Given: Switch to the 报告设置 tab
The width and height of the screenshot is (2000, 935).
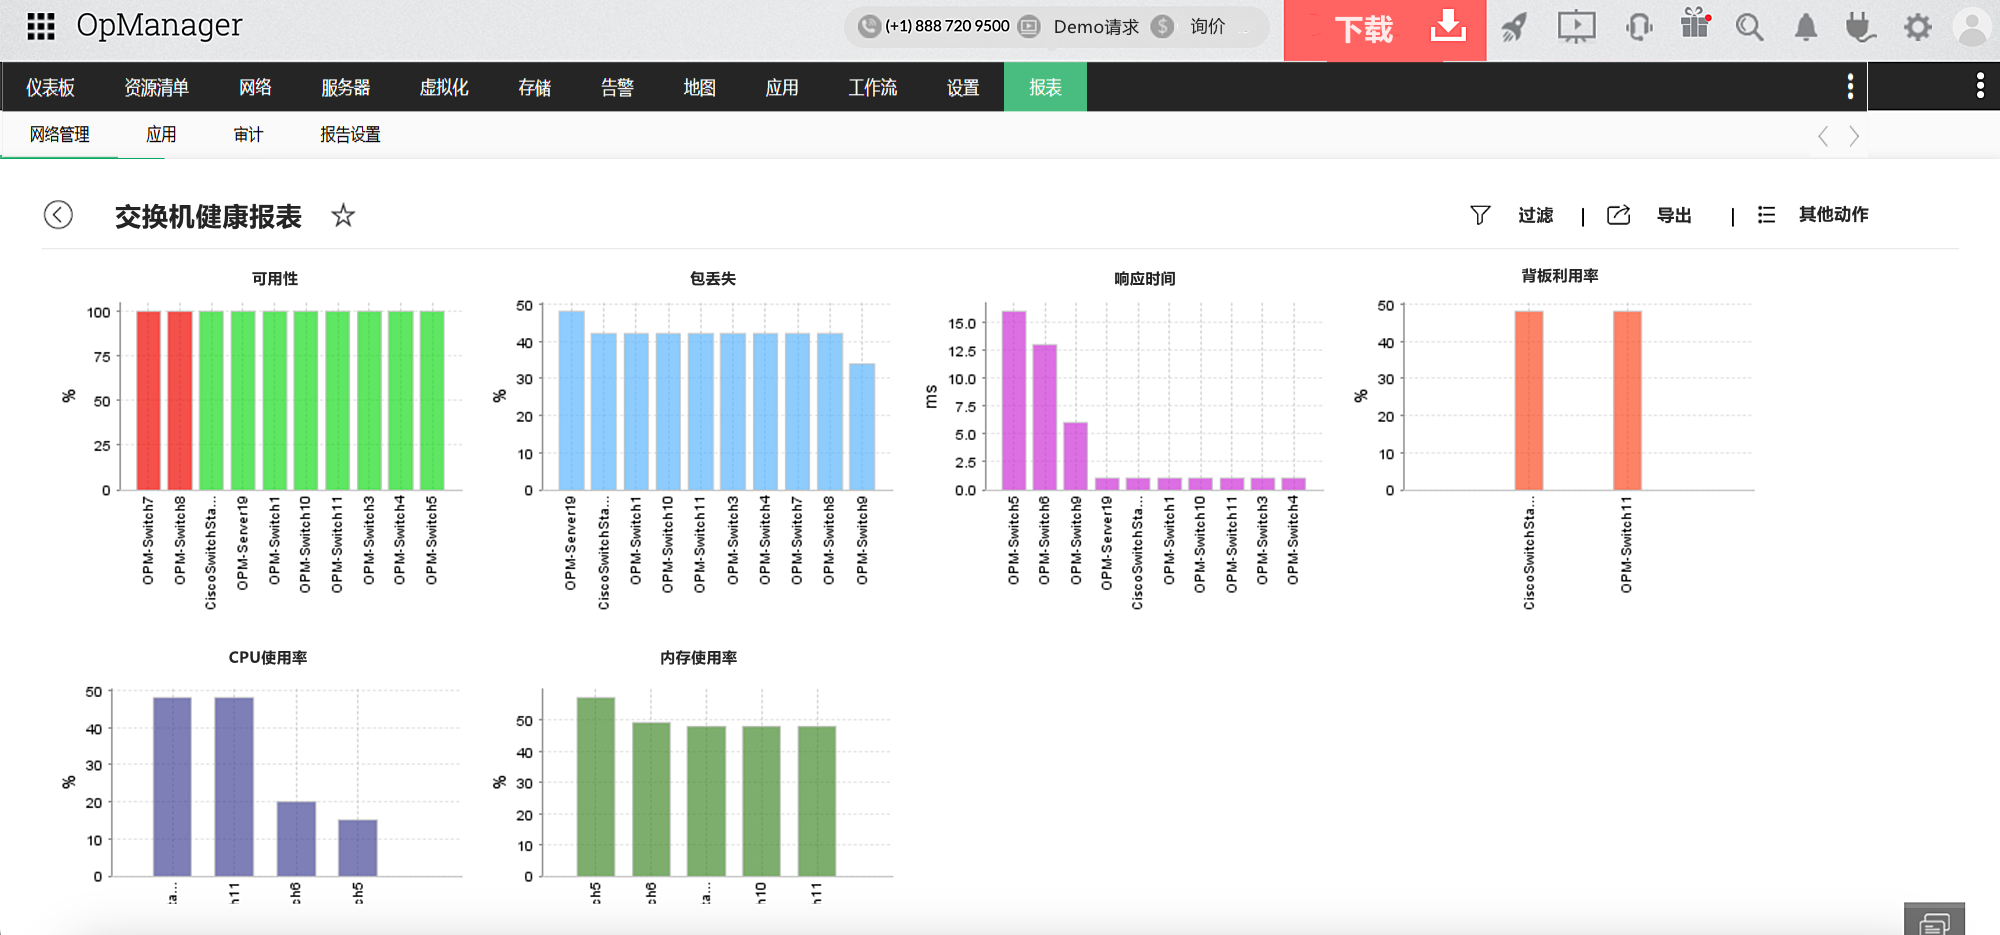Looking at the screenshot, I should coord(350,134).
